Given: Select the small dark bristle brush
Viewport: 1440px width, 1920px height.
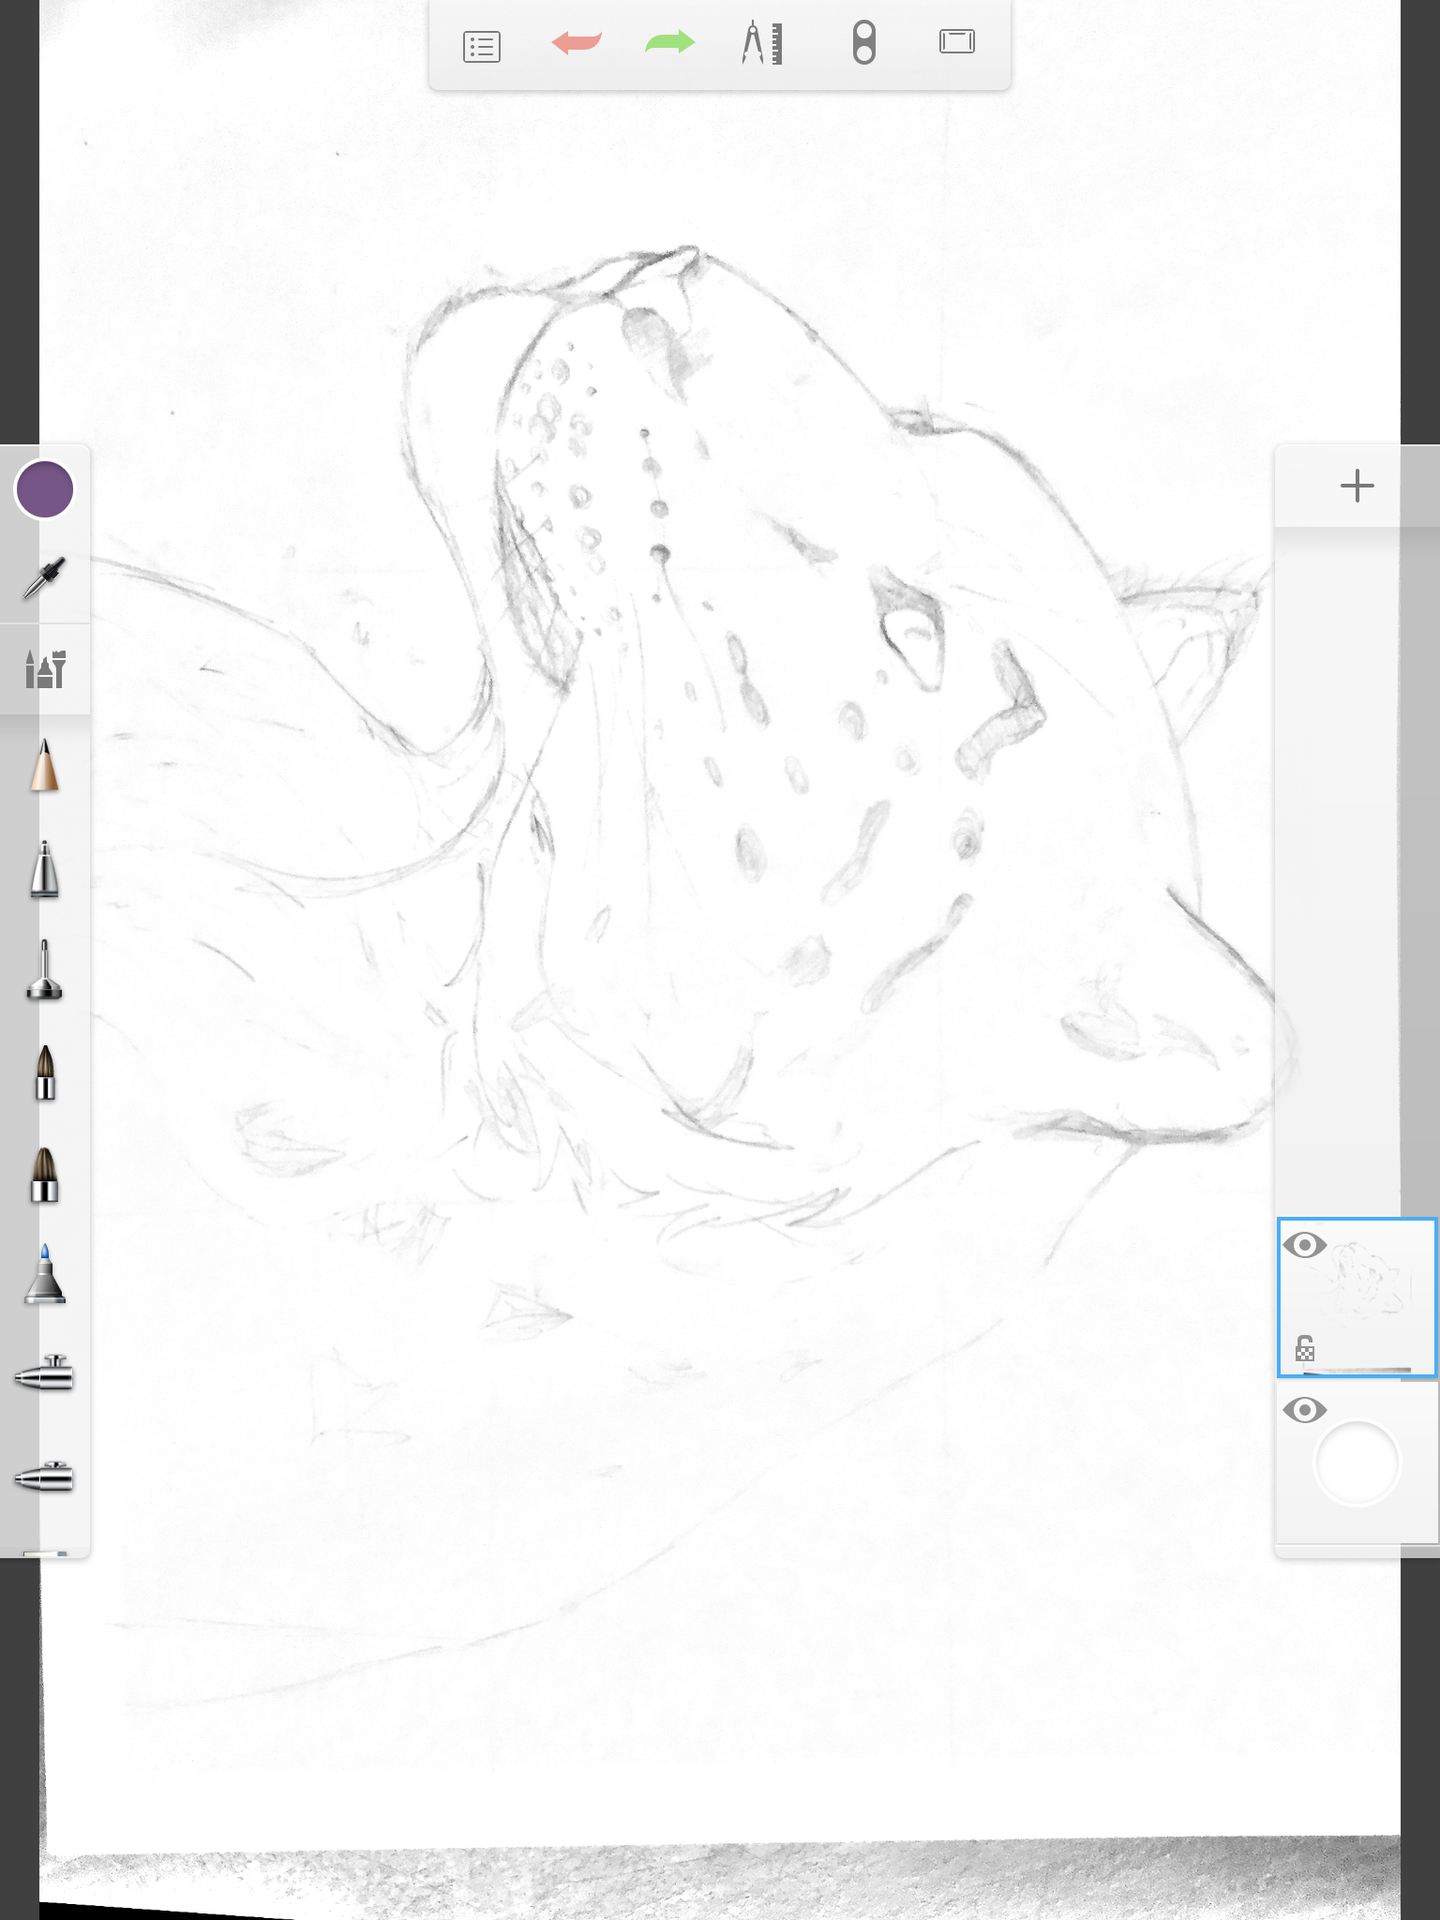Looking at the screenshot, I should (45, 1073).
